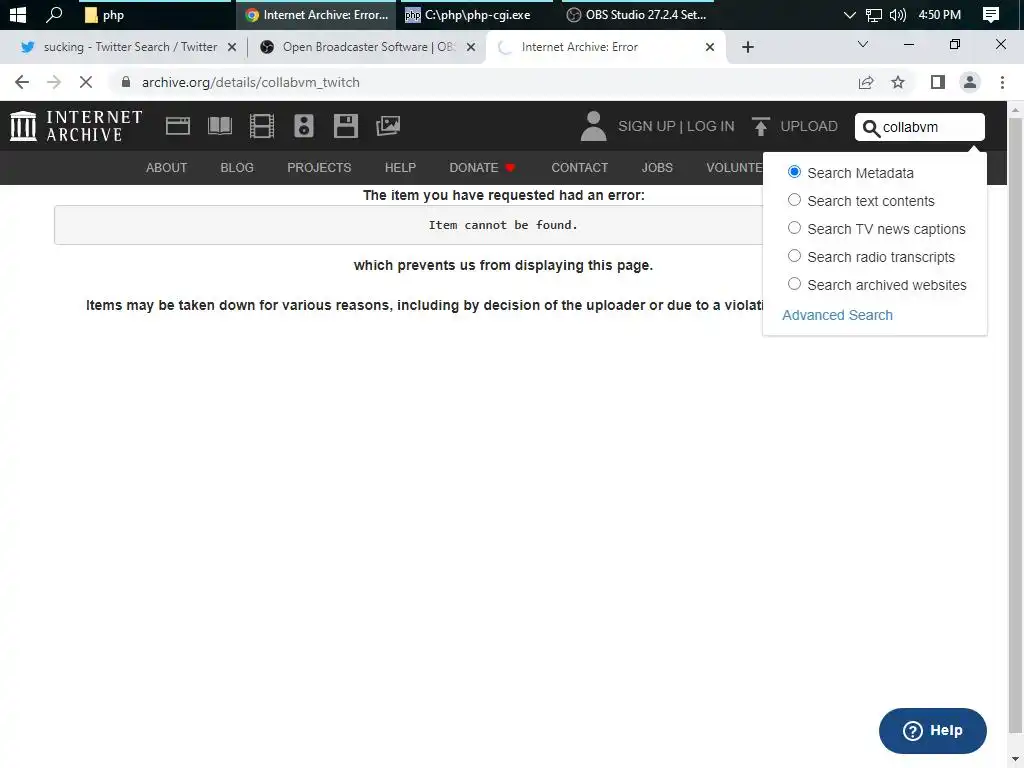Open the HELP nav item
The width and height of the screenshot is (1024, 768).
(400, 168)
